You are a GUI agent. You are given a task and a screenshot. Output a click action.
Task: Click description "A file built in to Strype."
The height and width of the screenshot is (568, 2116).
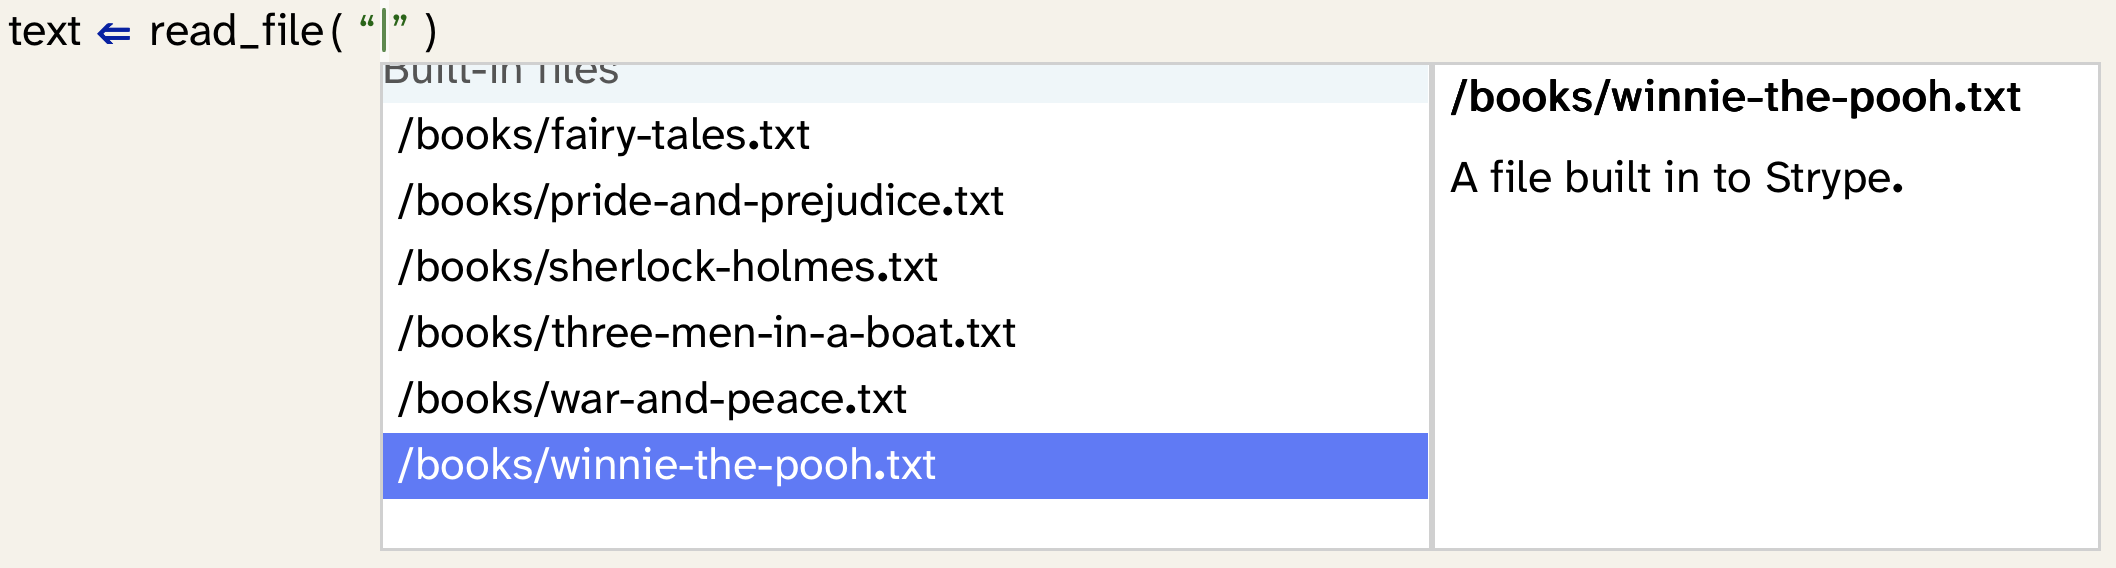point(1677,178)
